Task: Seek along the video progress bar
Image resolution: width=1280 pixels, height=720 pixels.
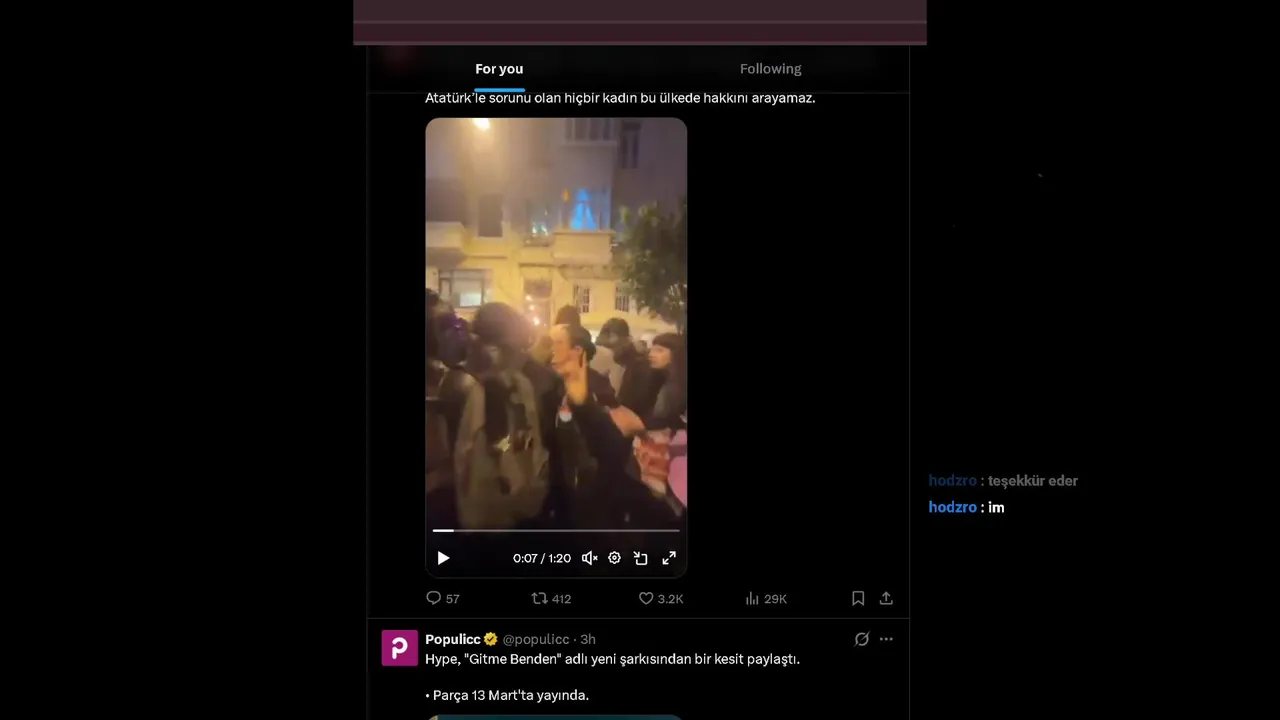Action: (556, 530)
